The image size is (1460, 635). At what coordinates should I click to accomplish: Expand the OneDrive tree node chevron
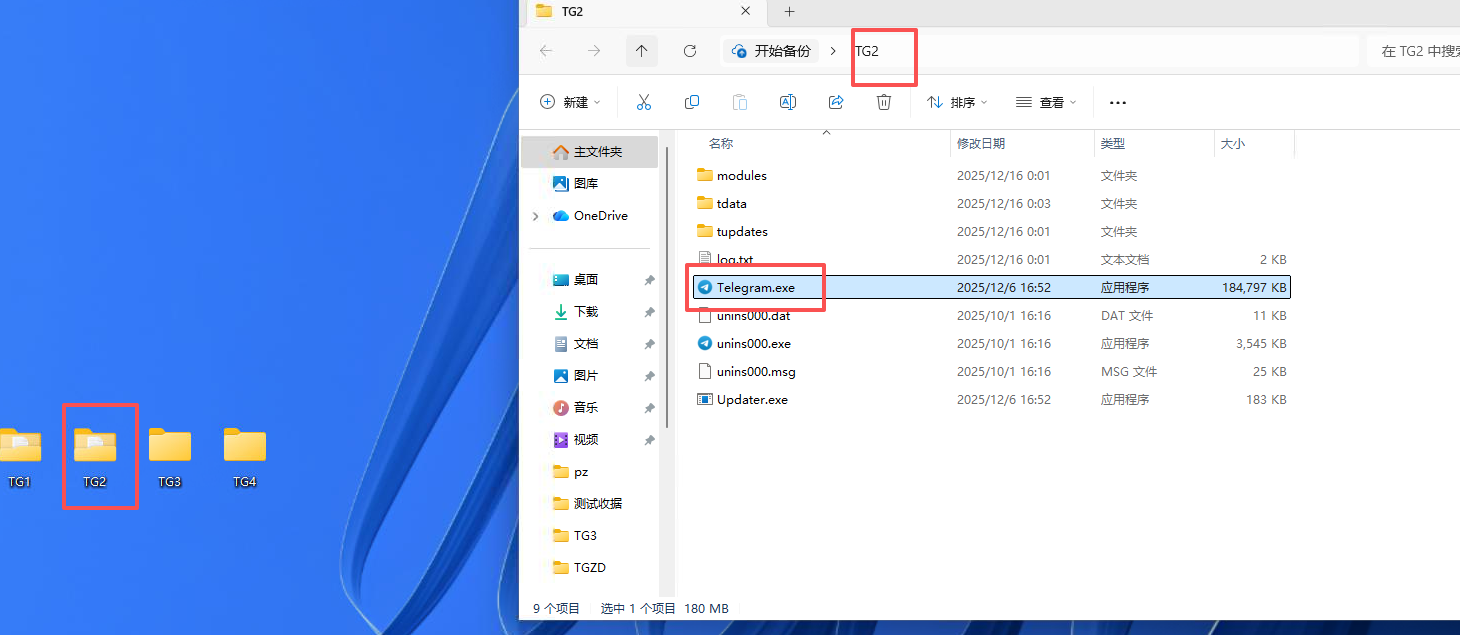[x=536, y=216]
